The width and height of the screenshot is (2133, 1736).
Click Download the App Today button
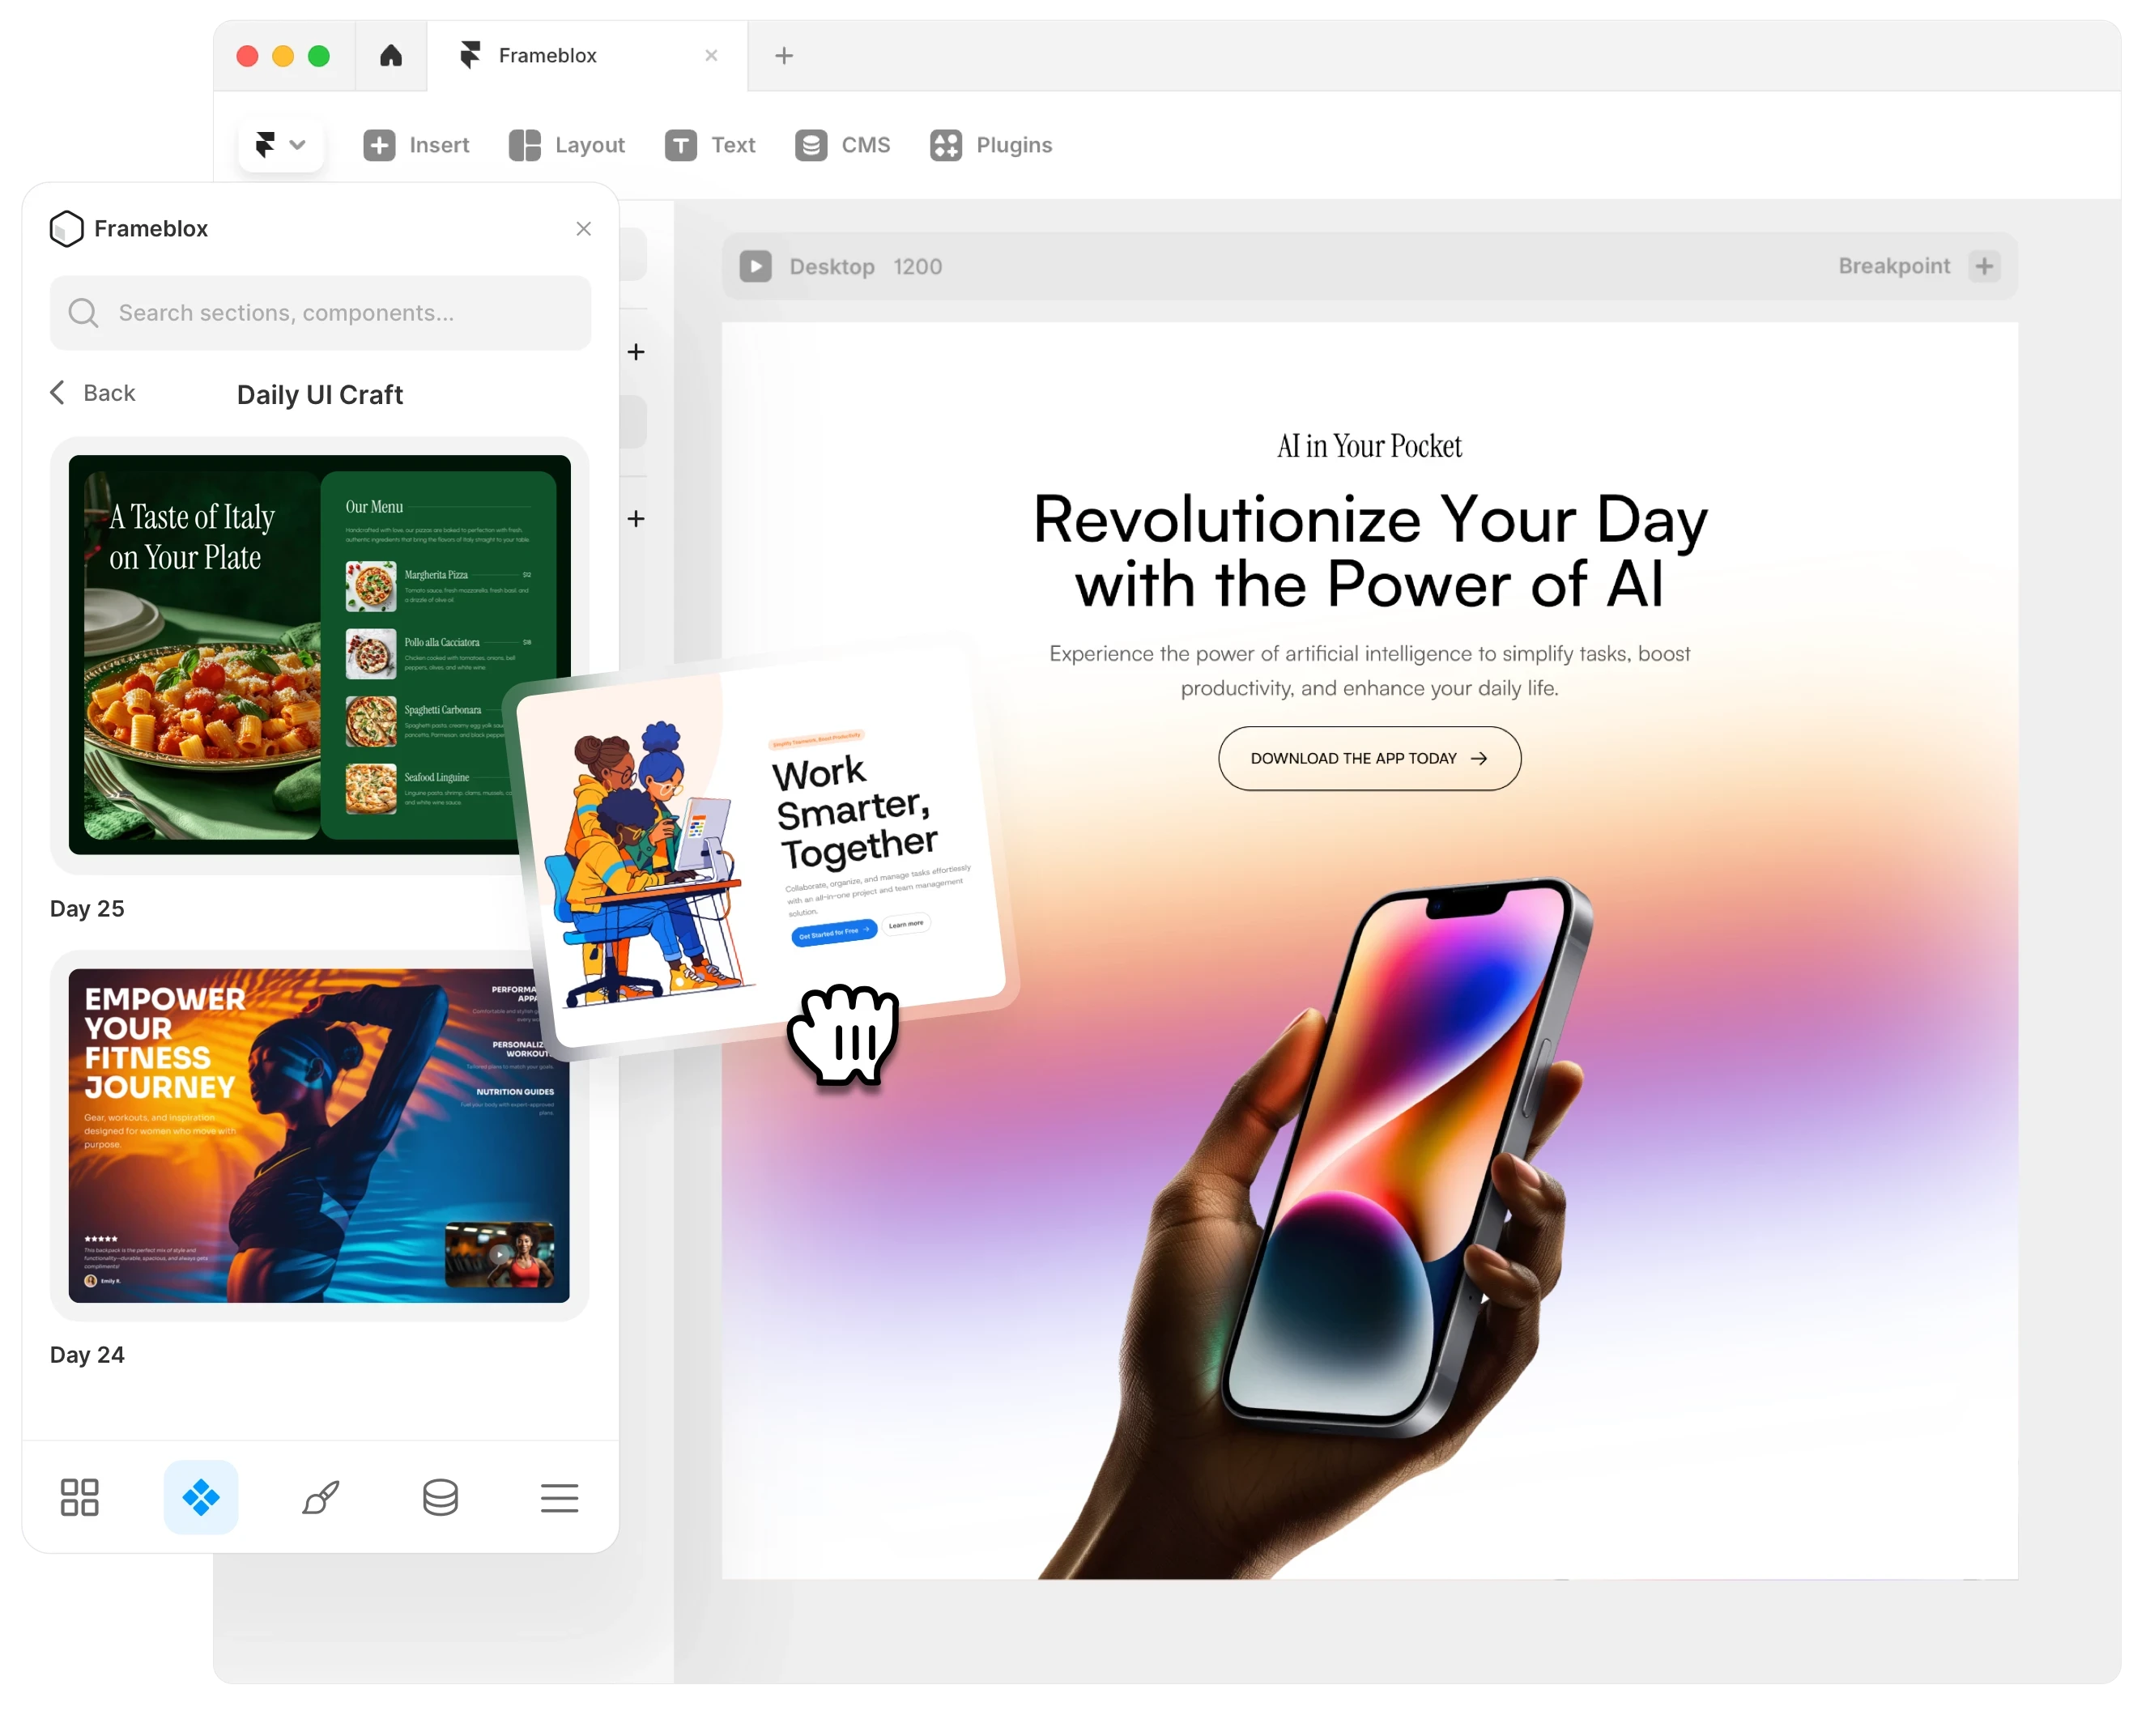click(x=1369, y=758)
